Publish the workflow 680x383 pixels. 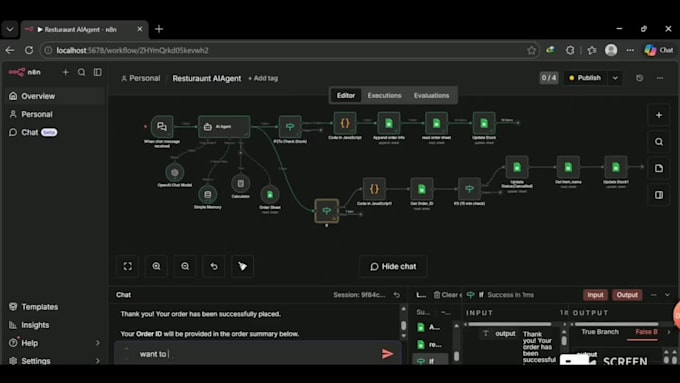(585, 78)
